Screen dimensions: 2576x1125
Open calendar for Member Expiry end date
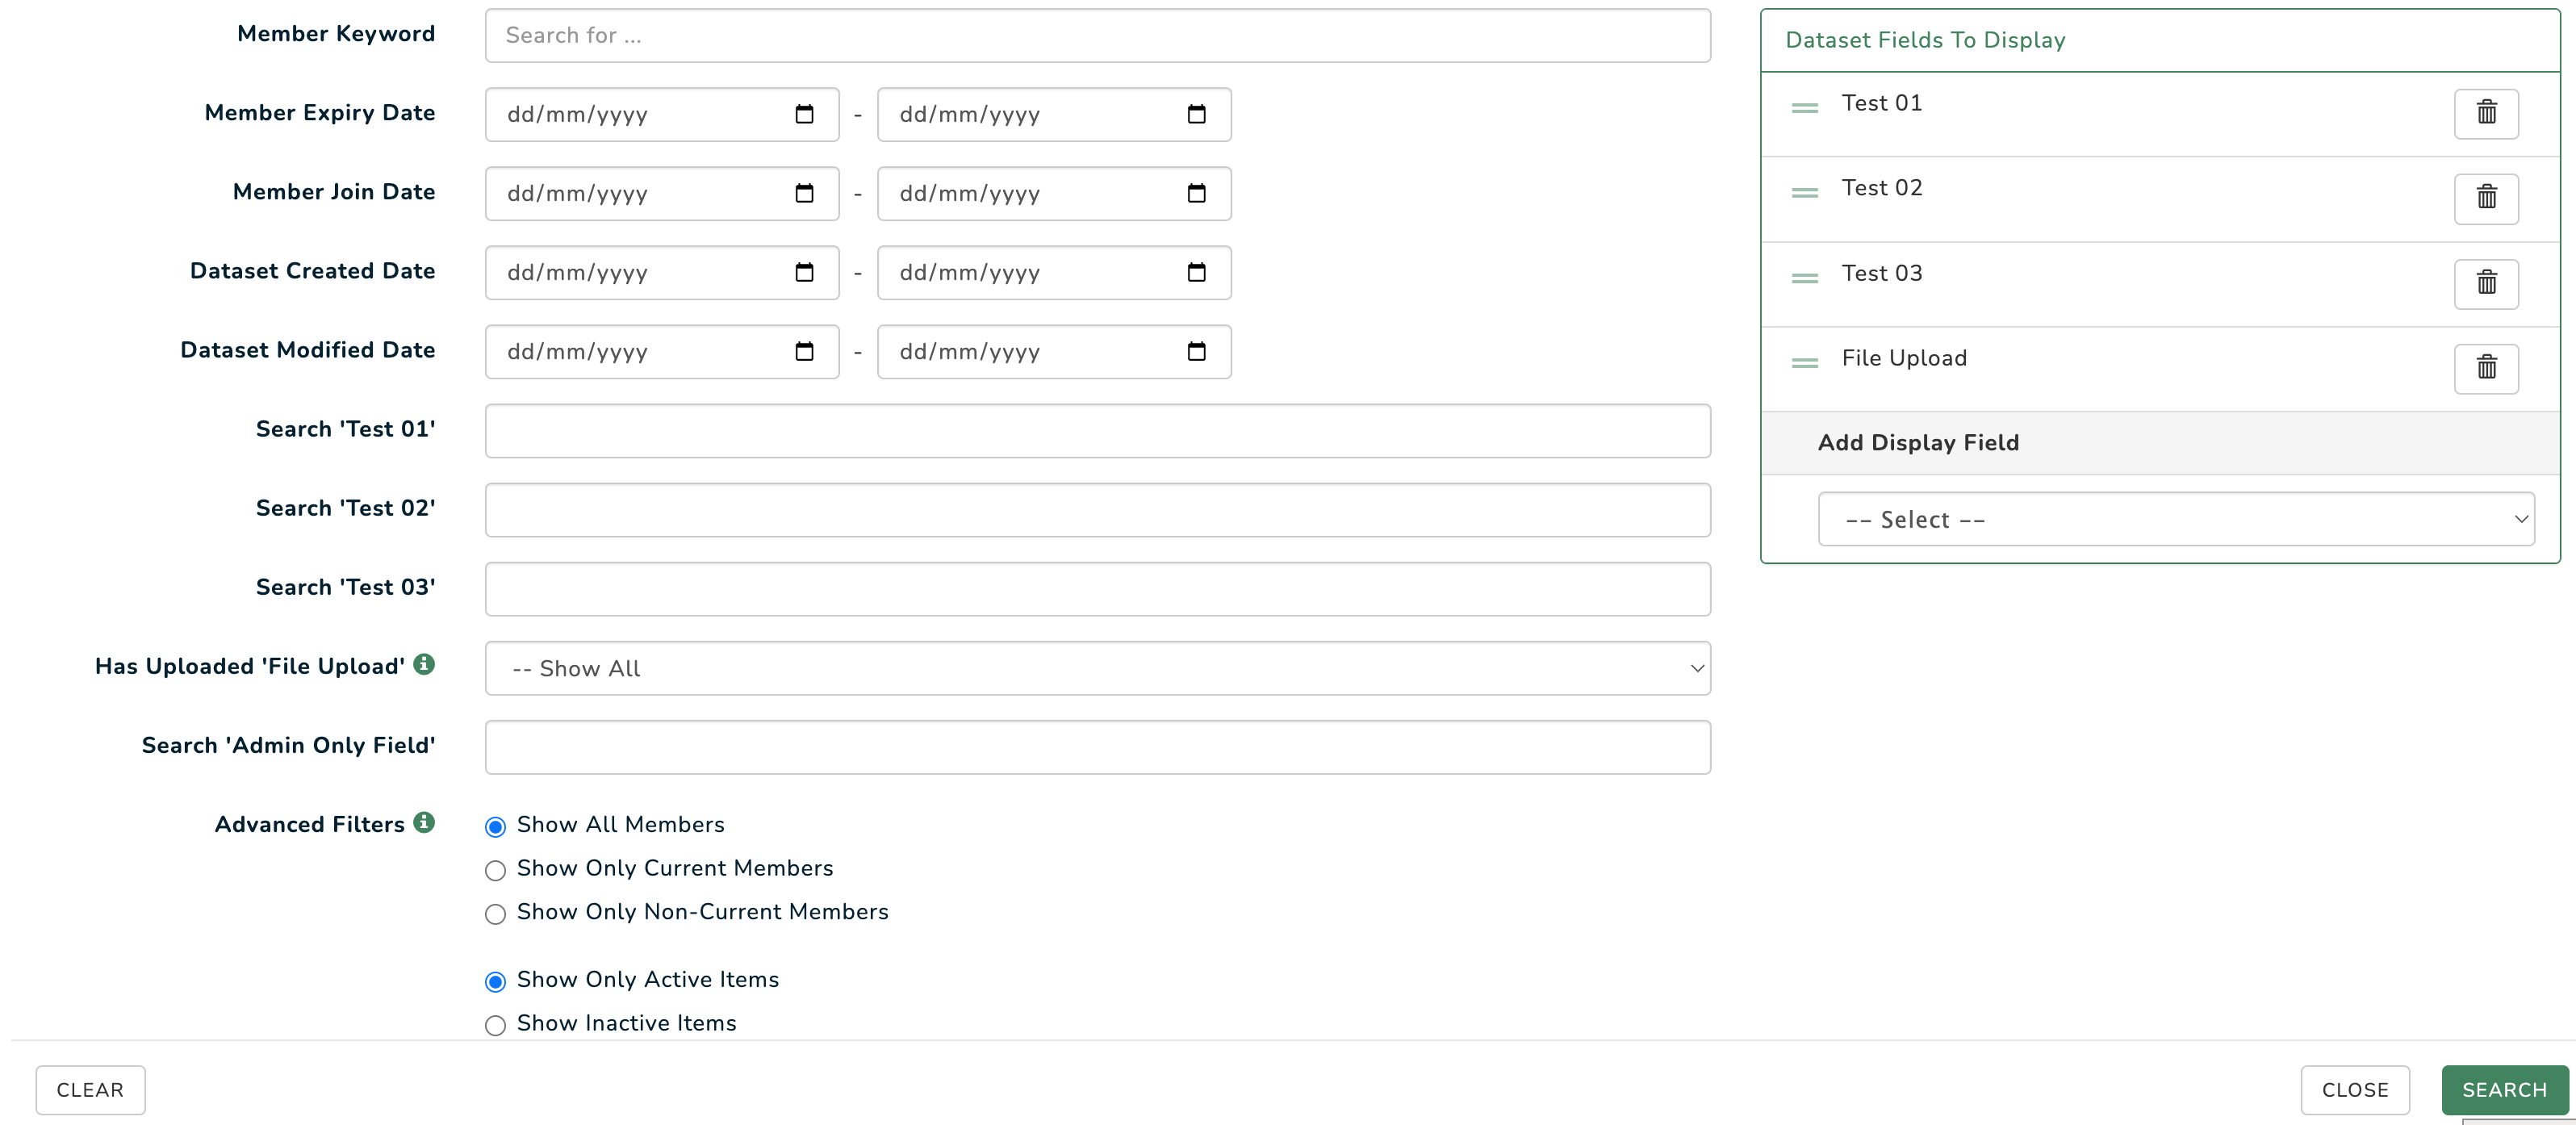(x=1196, y=114)
